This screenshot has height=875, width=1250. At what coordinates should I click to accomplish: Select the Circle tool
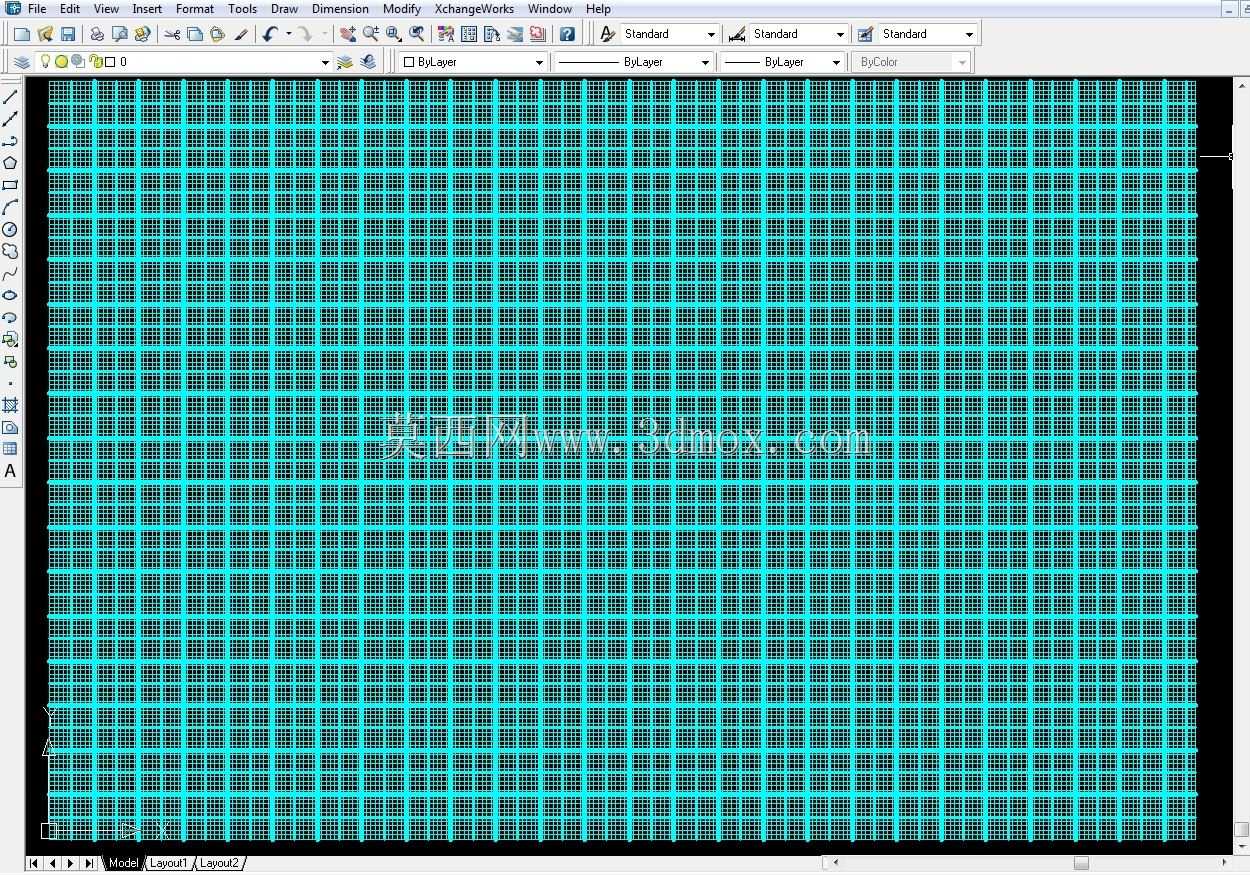[10, 229]
